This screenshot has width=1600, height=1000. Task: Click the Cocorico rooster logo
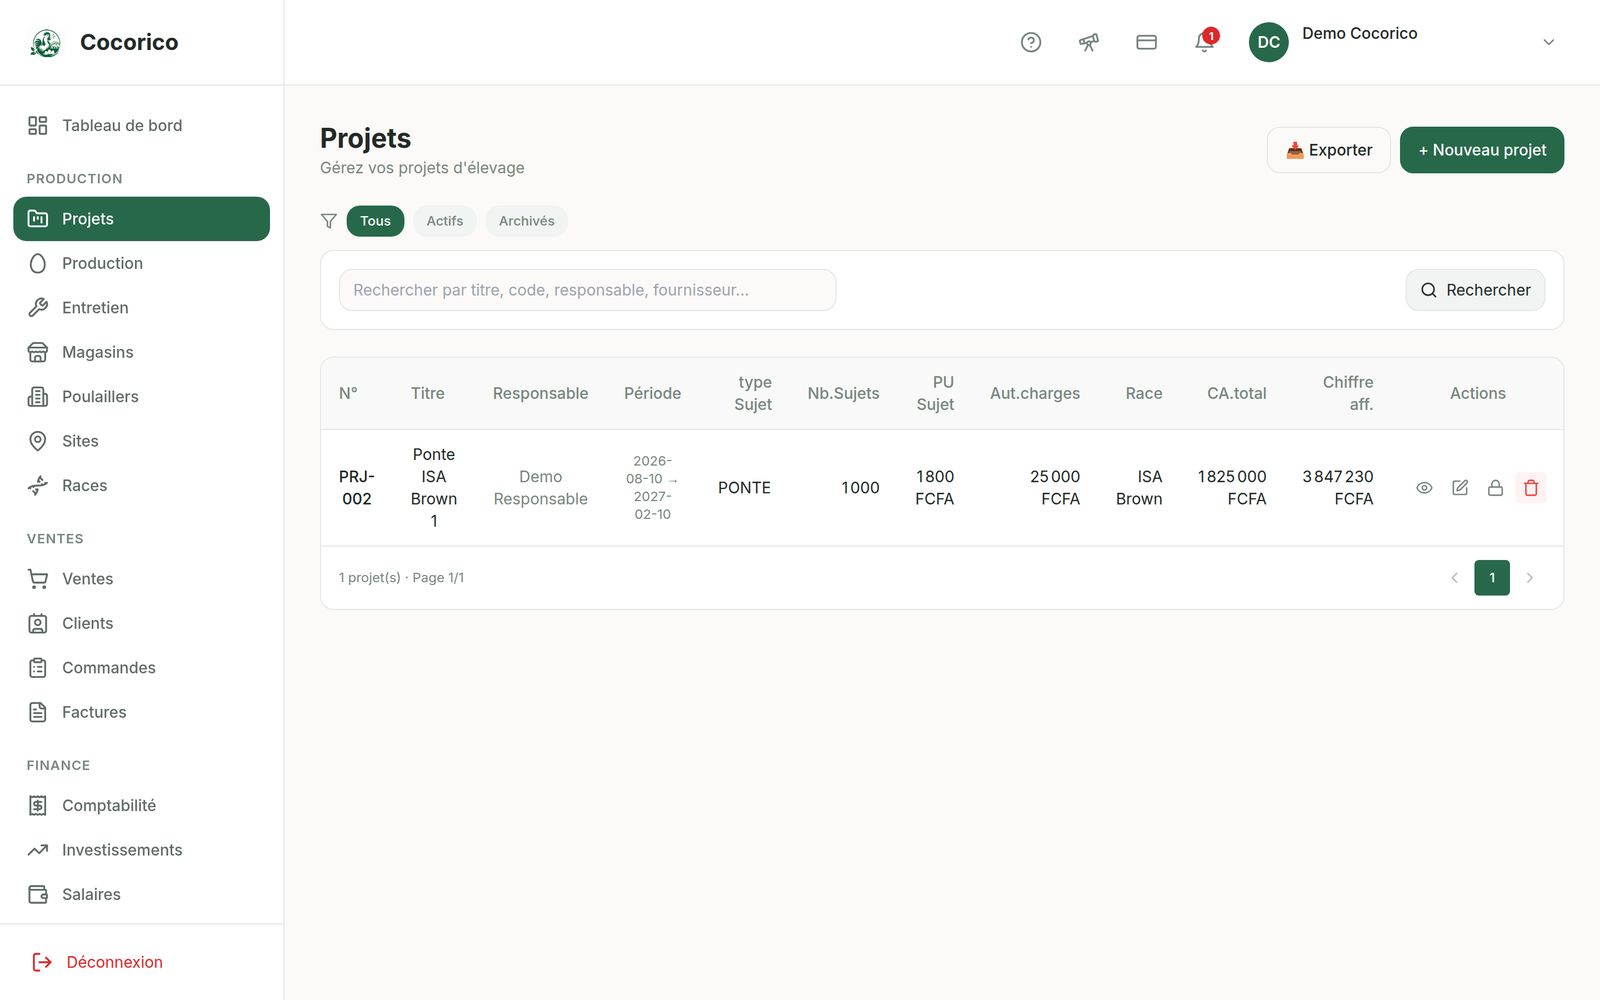pos(45,42)
